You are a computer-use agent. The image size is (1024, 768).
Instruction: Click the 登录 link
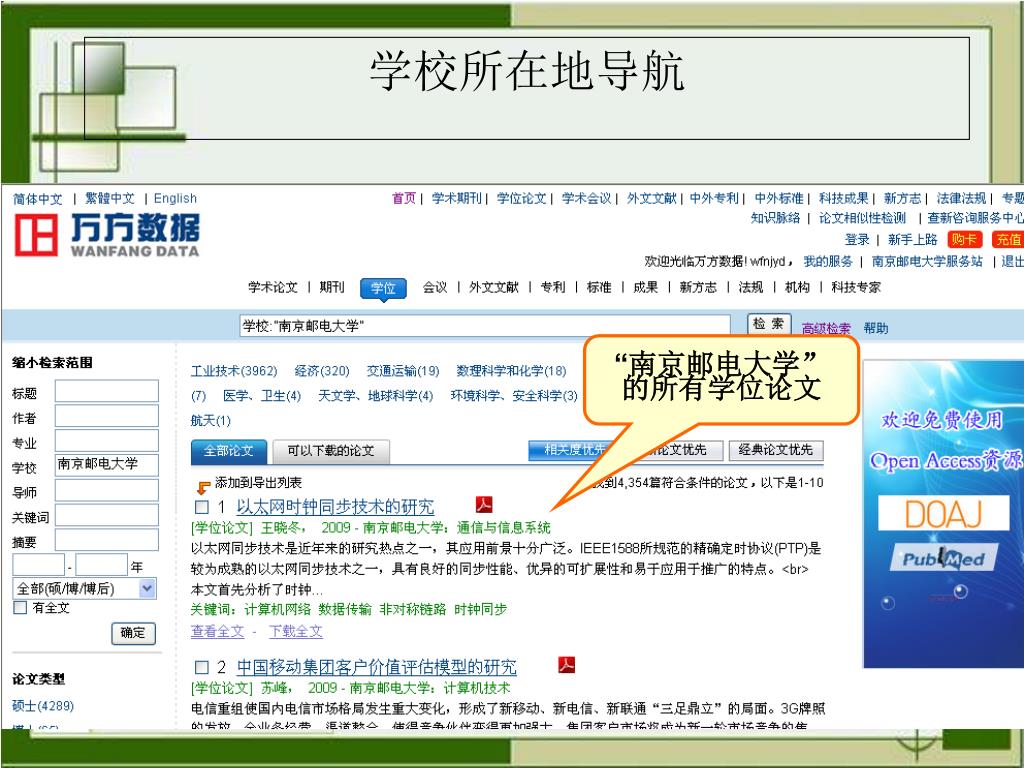coord(857,239)
